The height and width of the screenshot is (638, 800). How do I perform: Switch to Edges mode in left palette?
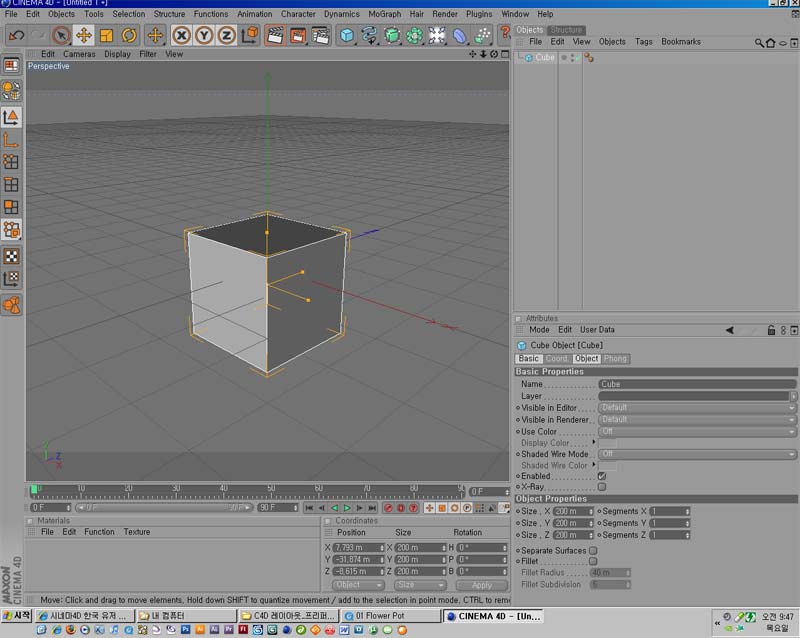click(11, 185)
